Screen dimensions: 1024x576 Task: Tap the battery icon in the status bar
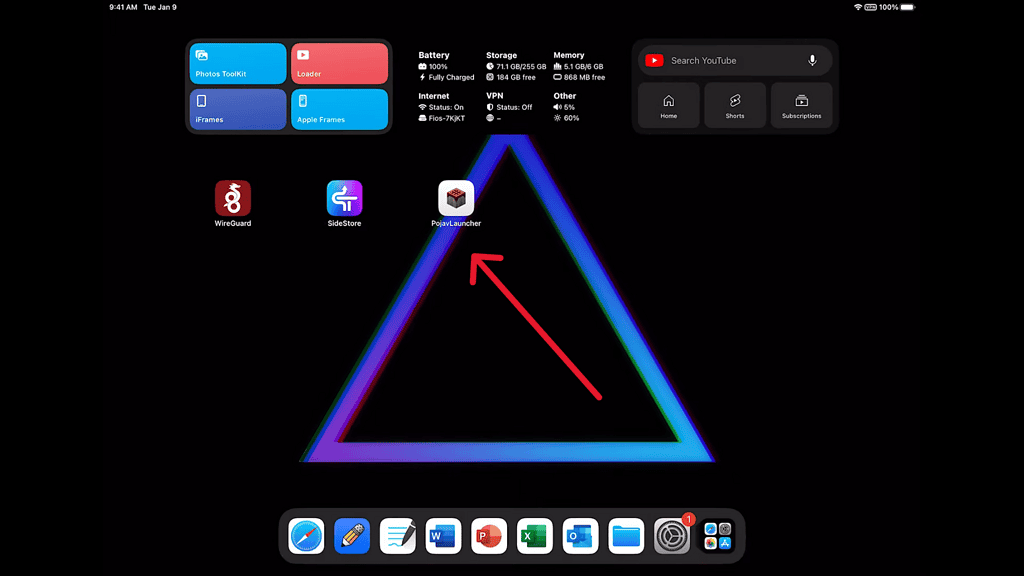908,7
